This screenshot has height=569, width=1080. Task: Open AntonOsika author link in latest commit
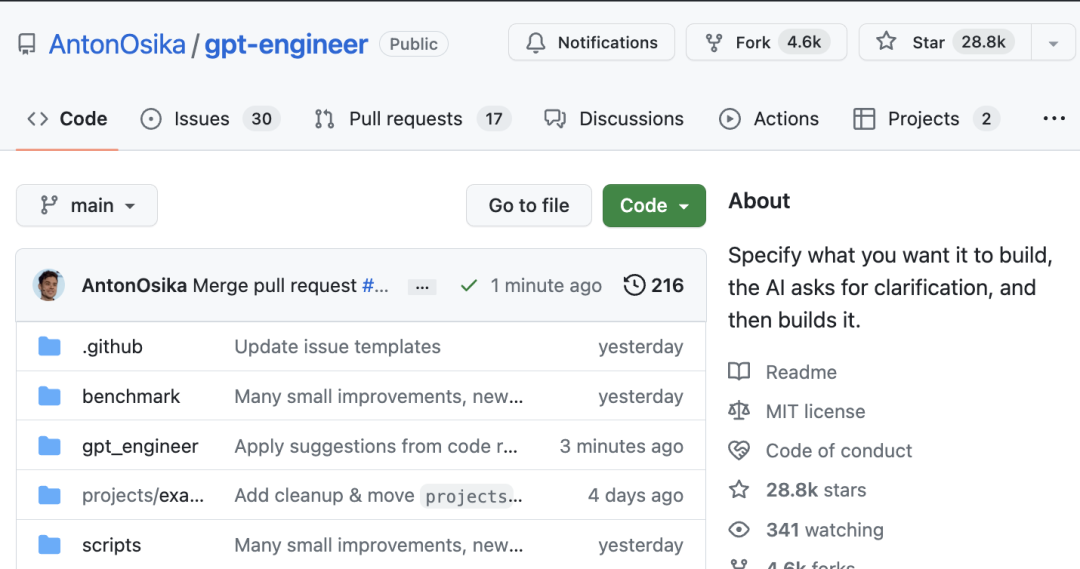134,285
